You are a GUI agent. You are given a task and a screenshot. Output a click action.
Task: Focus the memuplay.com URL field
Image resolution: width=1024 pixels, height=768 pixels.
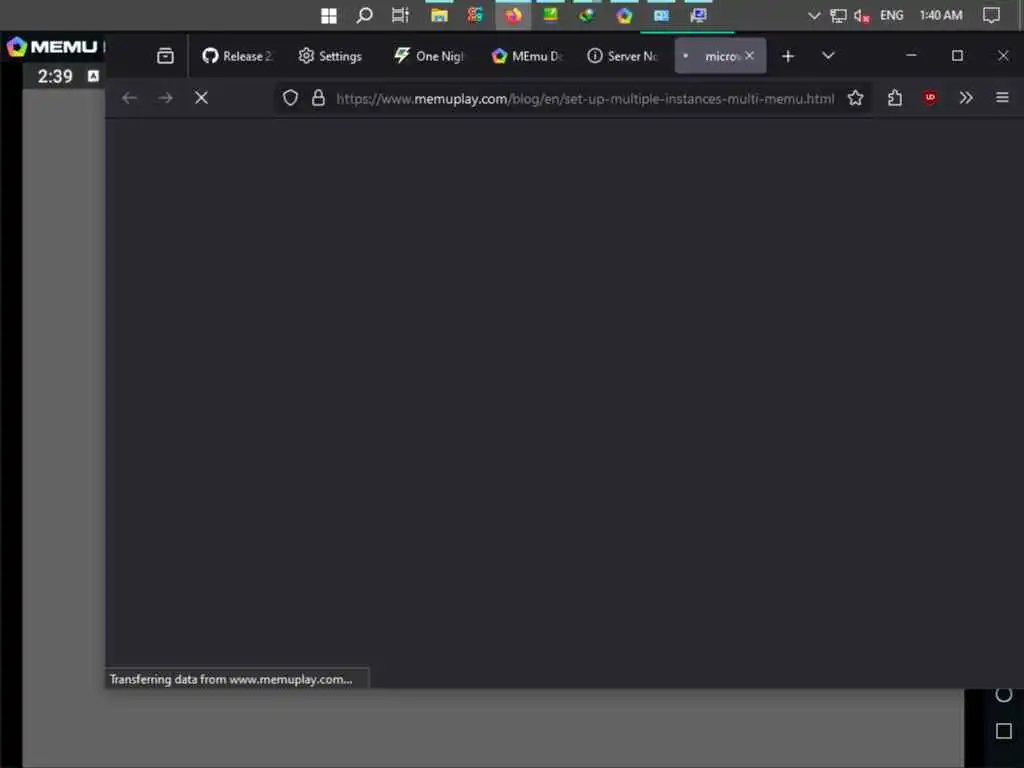[x=585, y=99]
